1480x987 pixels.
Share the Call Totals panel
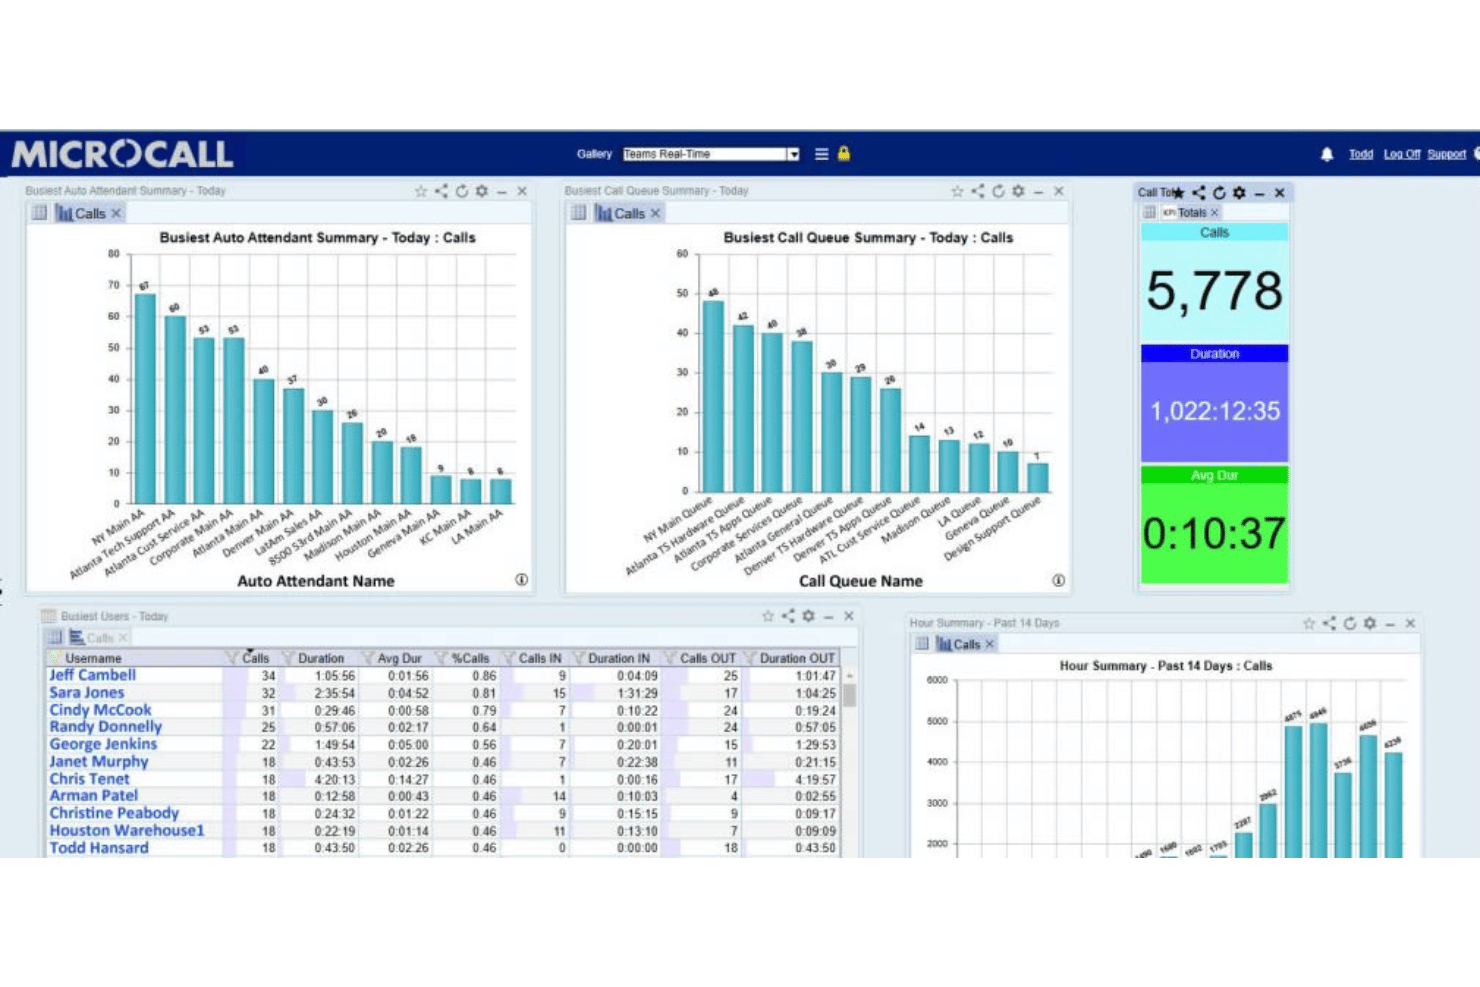pos(1199,192)
